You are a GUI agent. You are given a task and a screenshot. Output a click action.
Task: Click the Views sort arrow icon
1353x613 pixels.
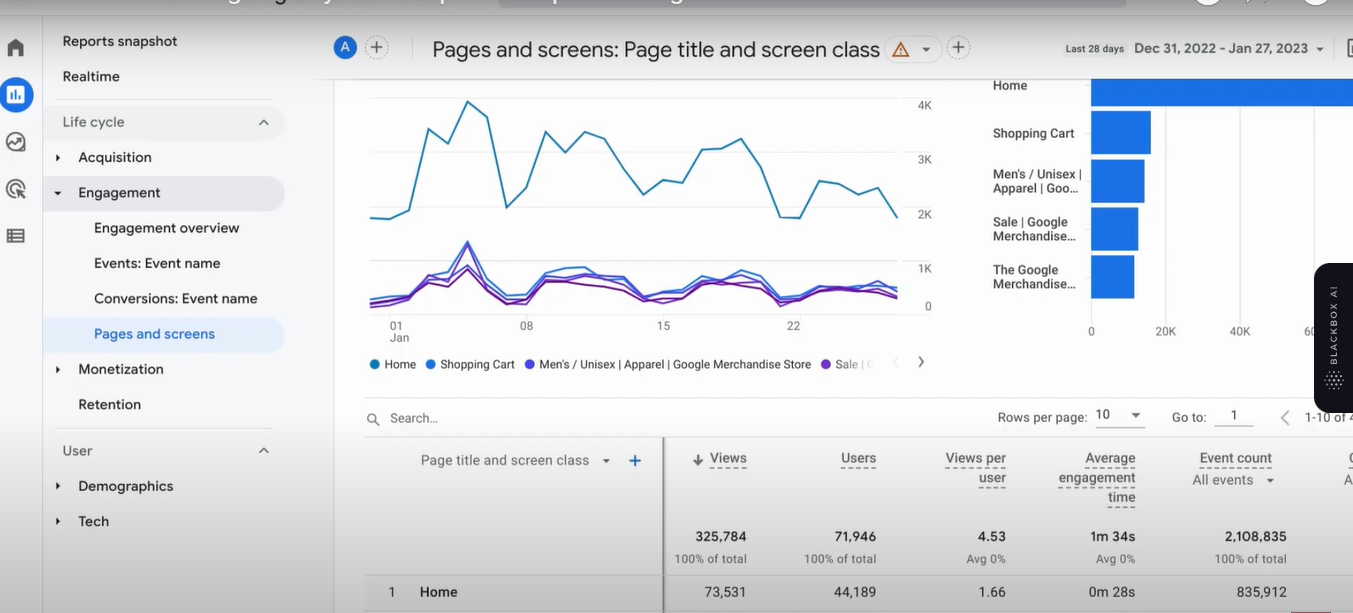pyautogui.click(x=698, y=460)
